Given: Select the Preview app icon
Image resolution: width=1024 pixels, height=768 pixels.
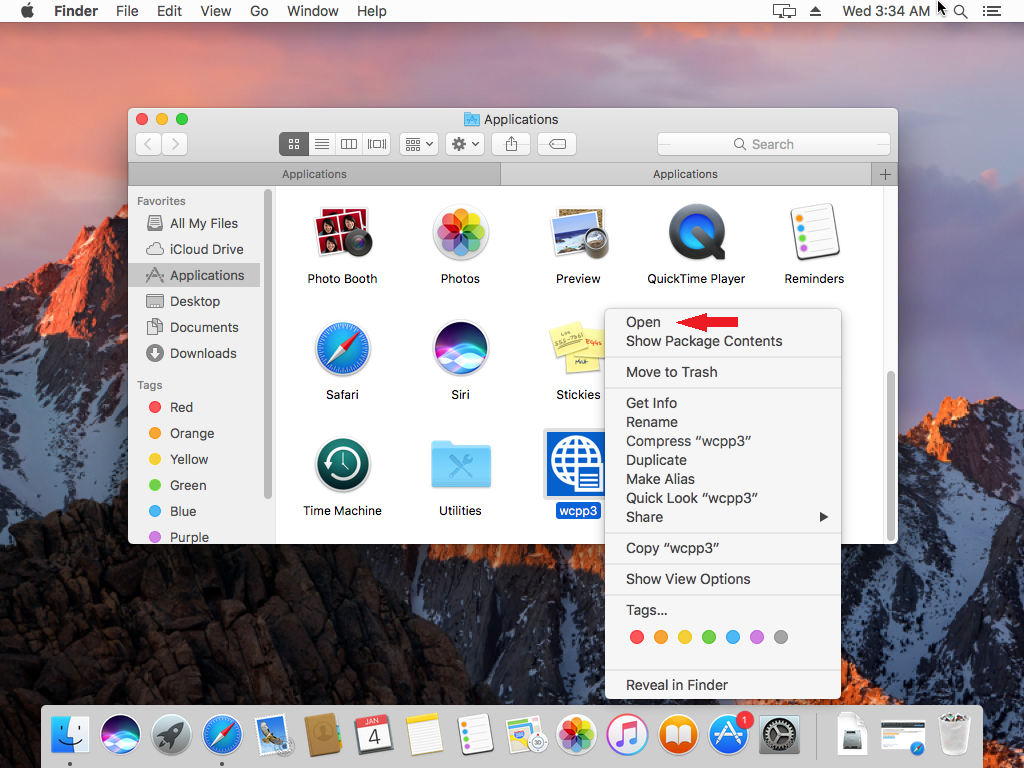Looking at the screenshot, I should (x=579, y=232).
